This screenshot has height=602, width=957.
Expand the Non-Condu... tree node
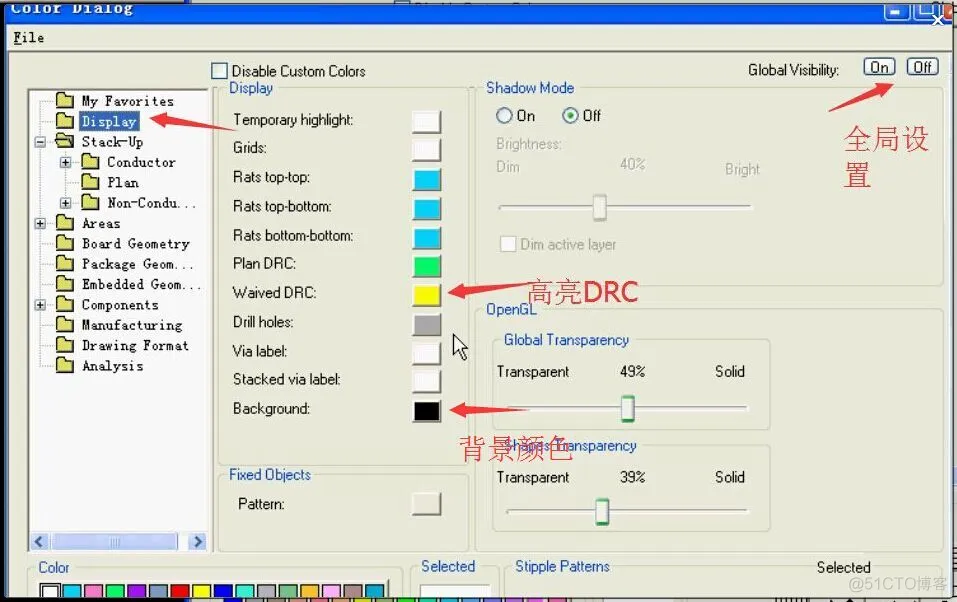tap(65, 203)
